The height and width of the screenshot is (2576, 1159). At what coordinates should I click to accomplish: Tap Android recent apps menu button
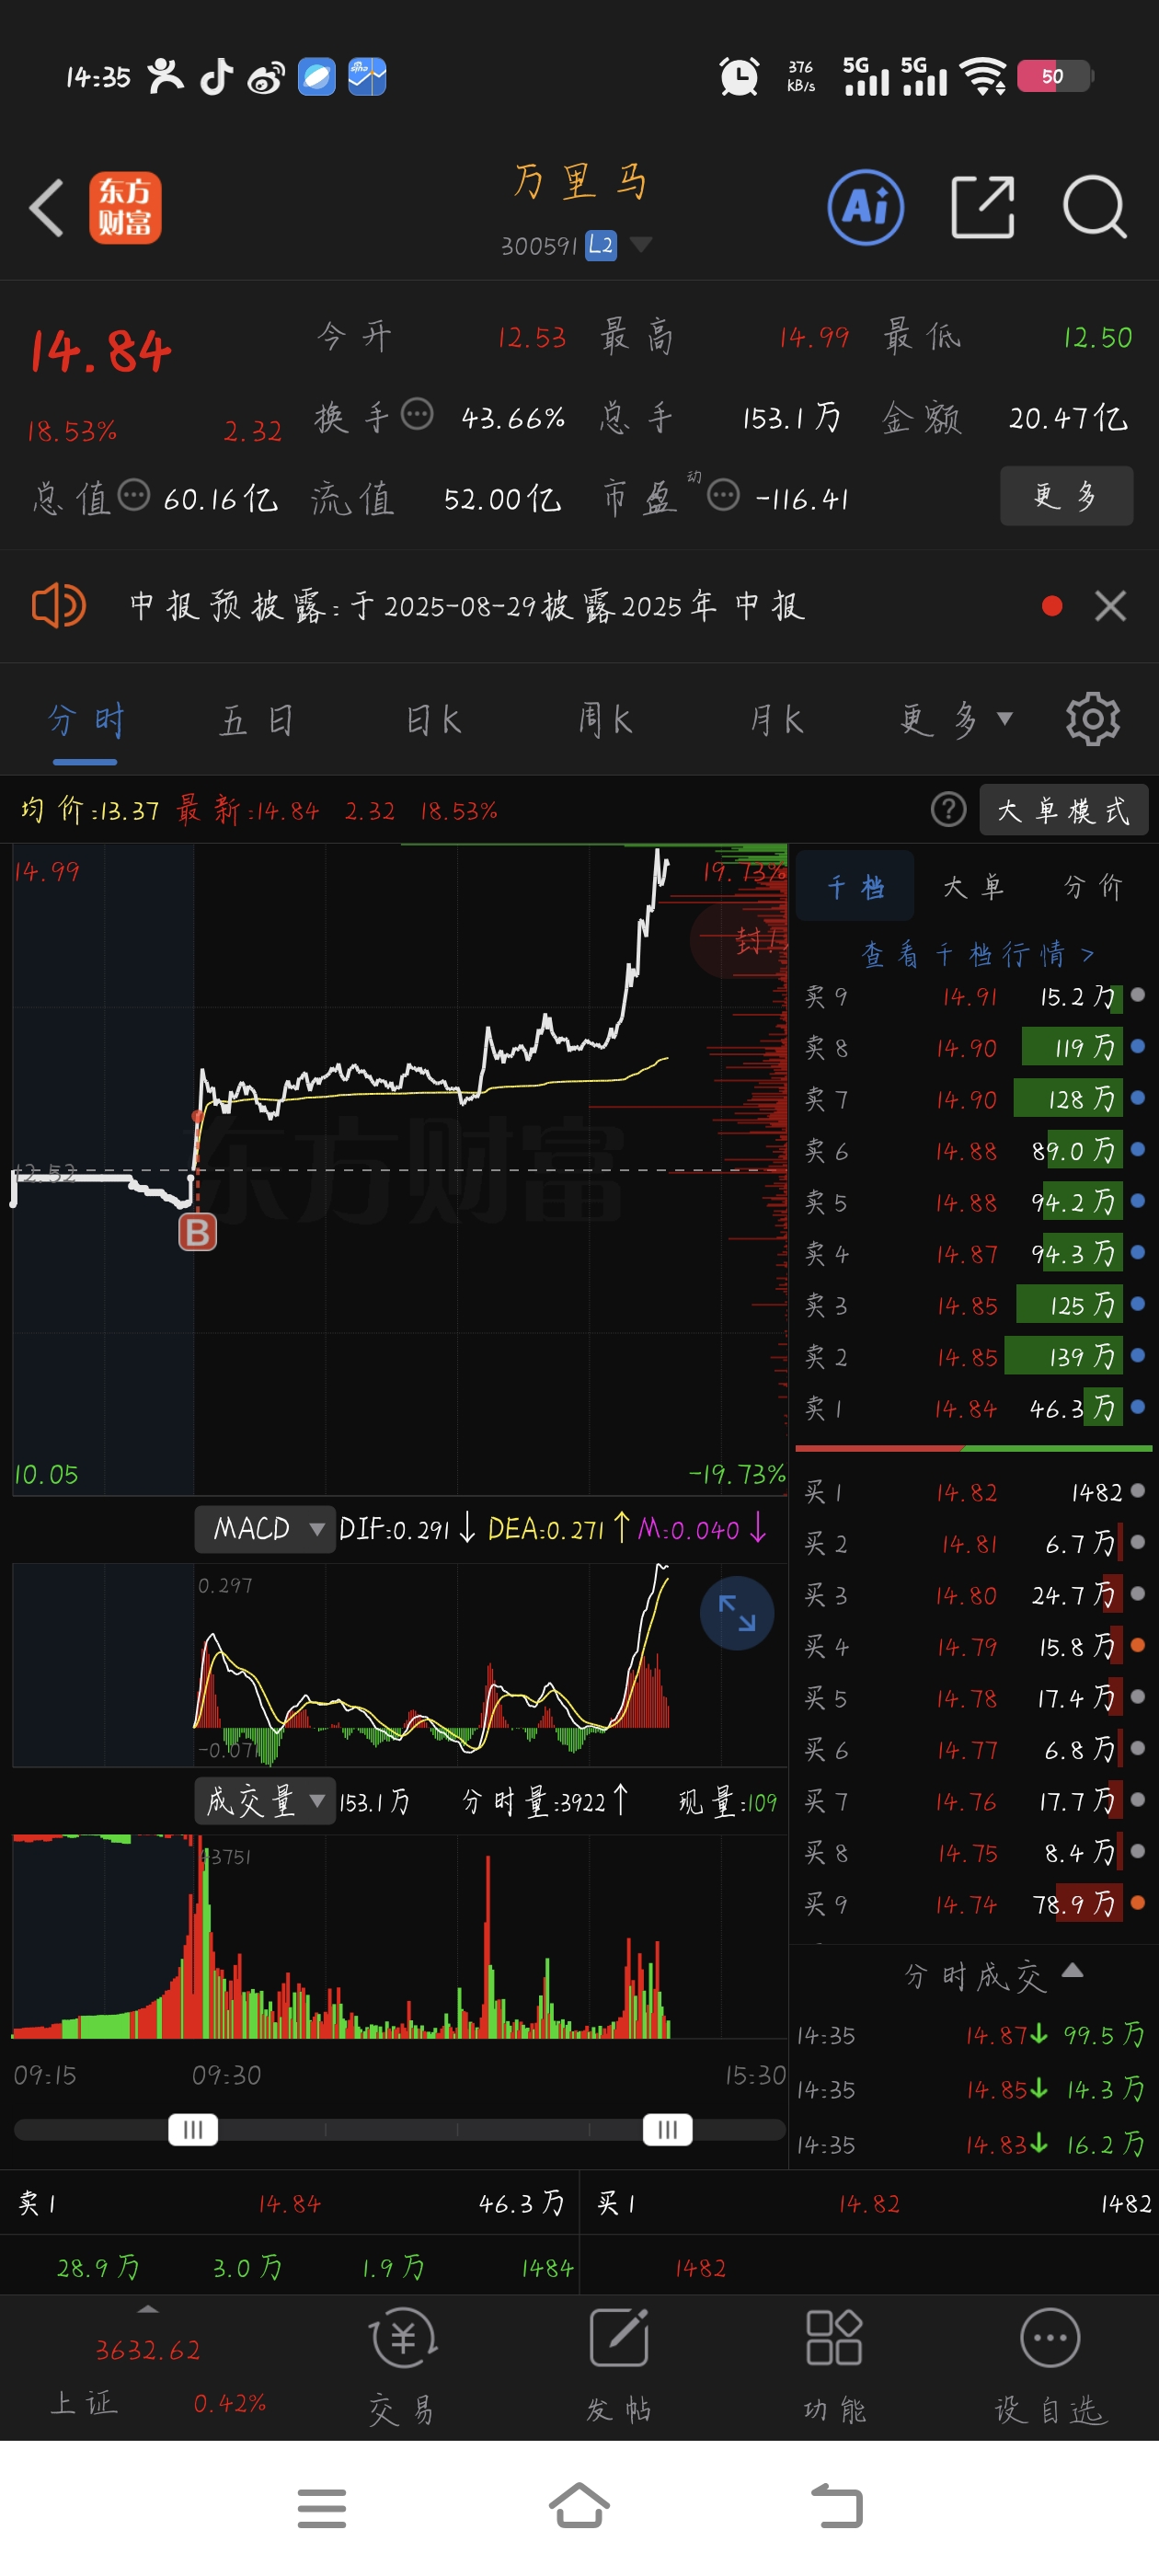[322, 2508]
